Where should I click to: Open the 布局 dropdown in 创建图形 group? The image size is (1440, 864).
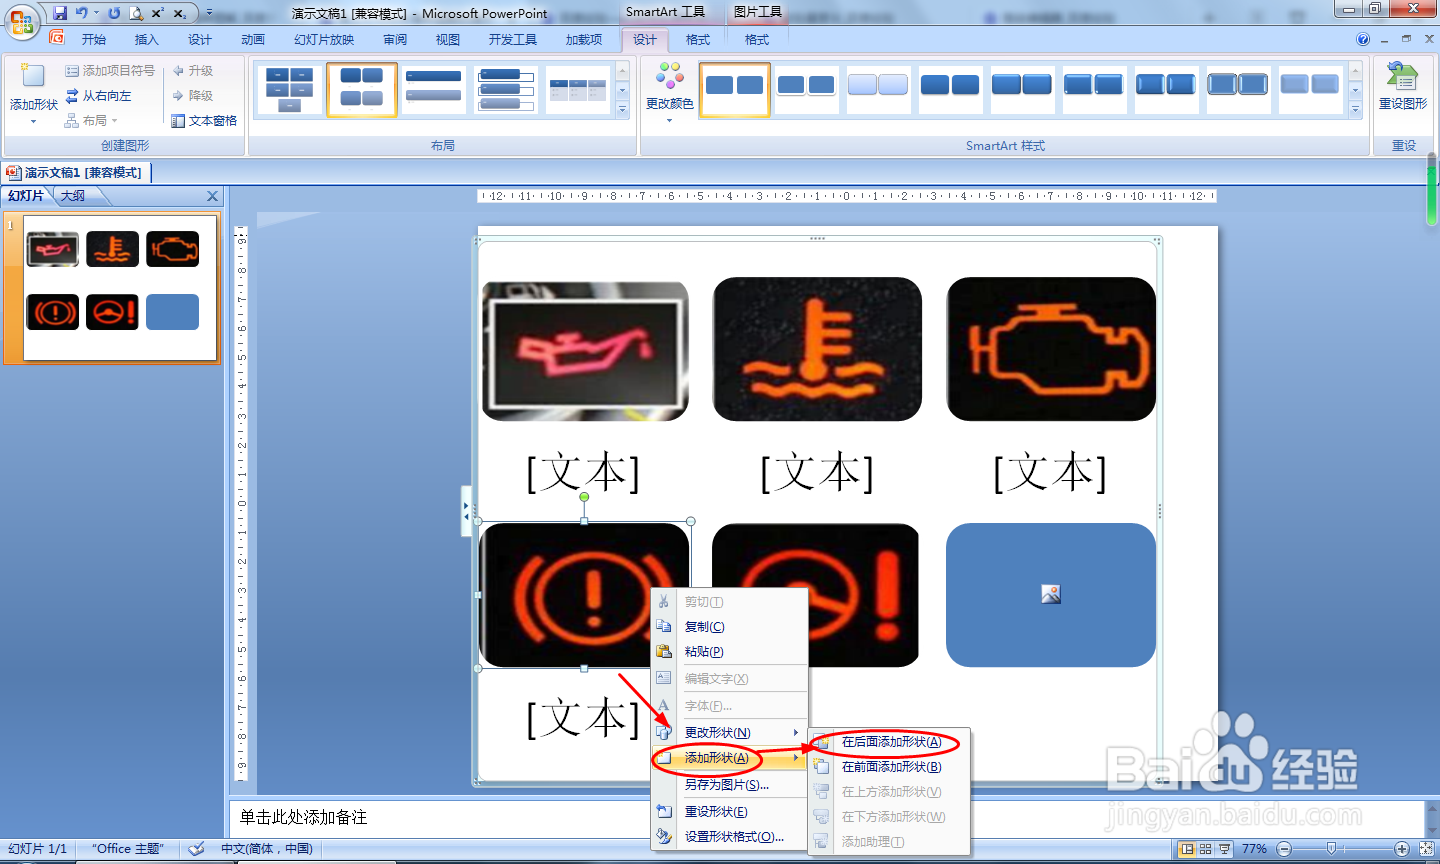pyautogui.click(x=91, y=121)
